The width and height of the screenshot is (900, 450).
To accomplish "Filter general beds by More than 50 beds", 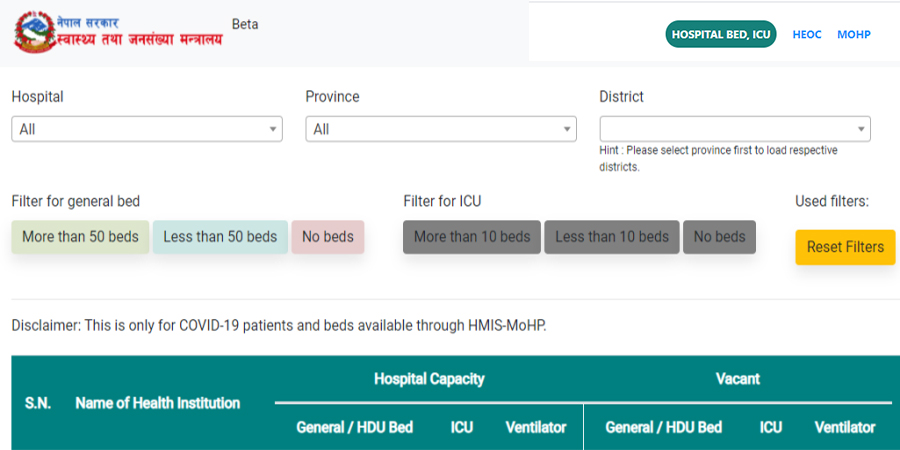I will (80, 237).
